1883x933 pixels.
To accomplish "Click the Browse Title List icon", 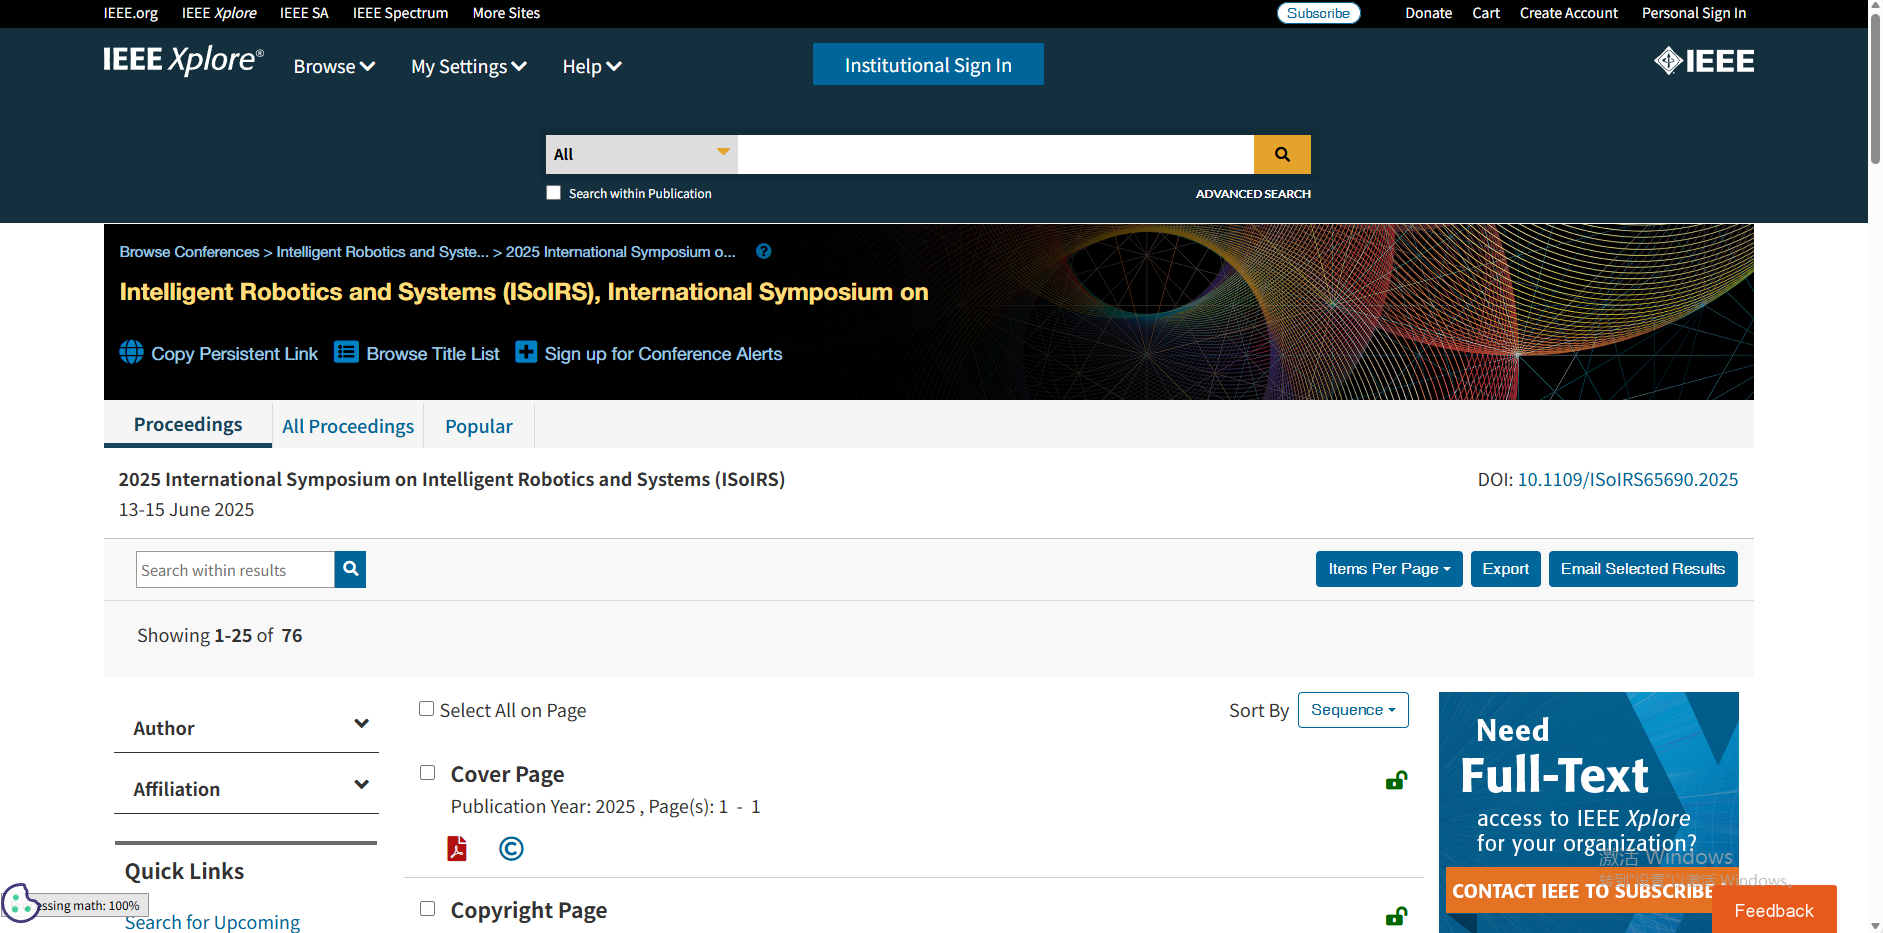I will (x=346, y=352).
